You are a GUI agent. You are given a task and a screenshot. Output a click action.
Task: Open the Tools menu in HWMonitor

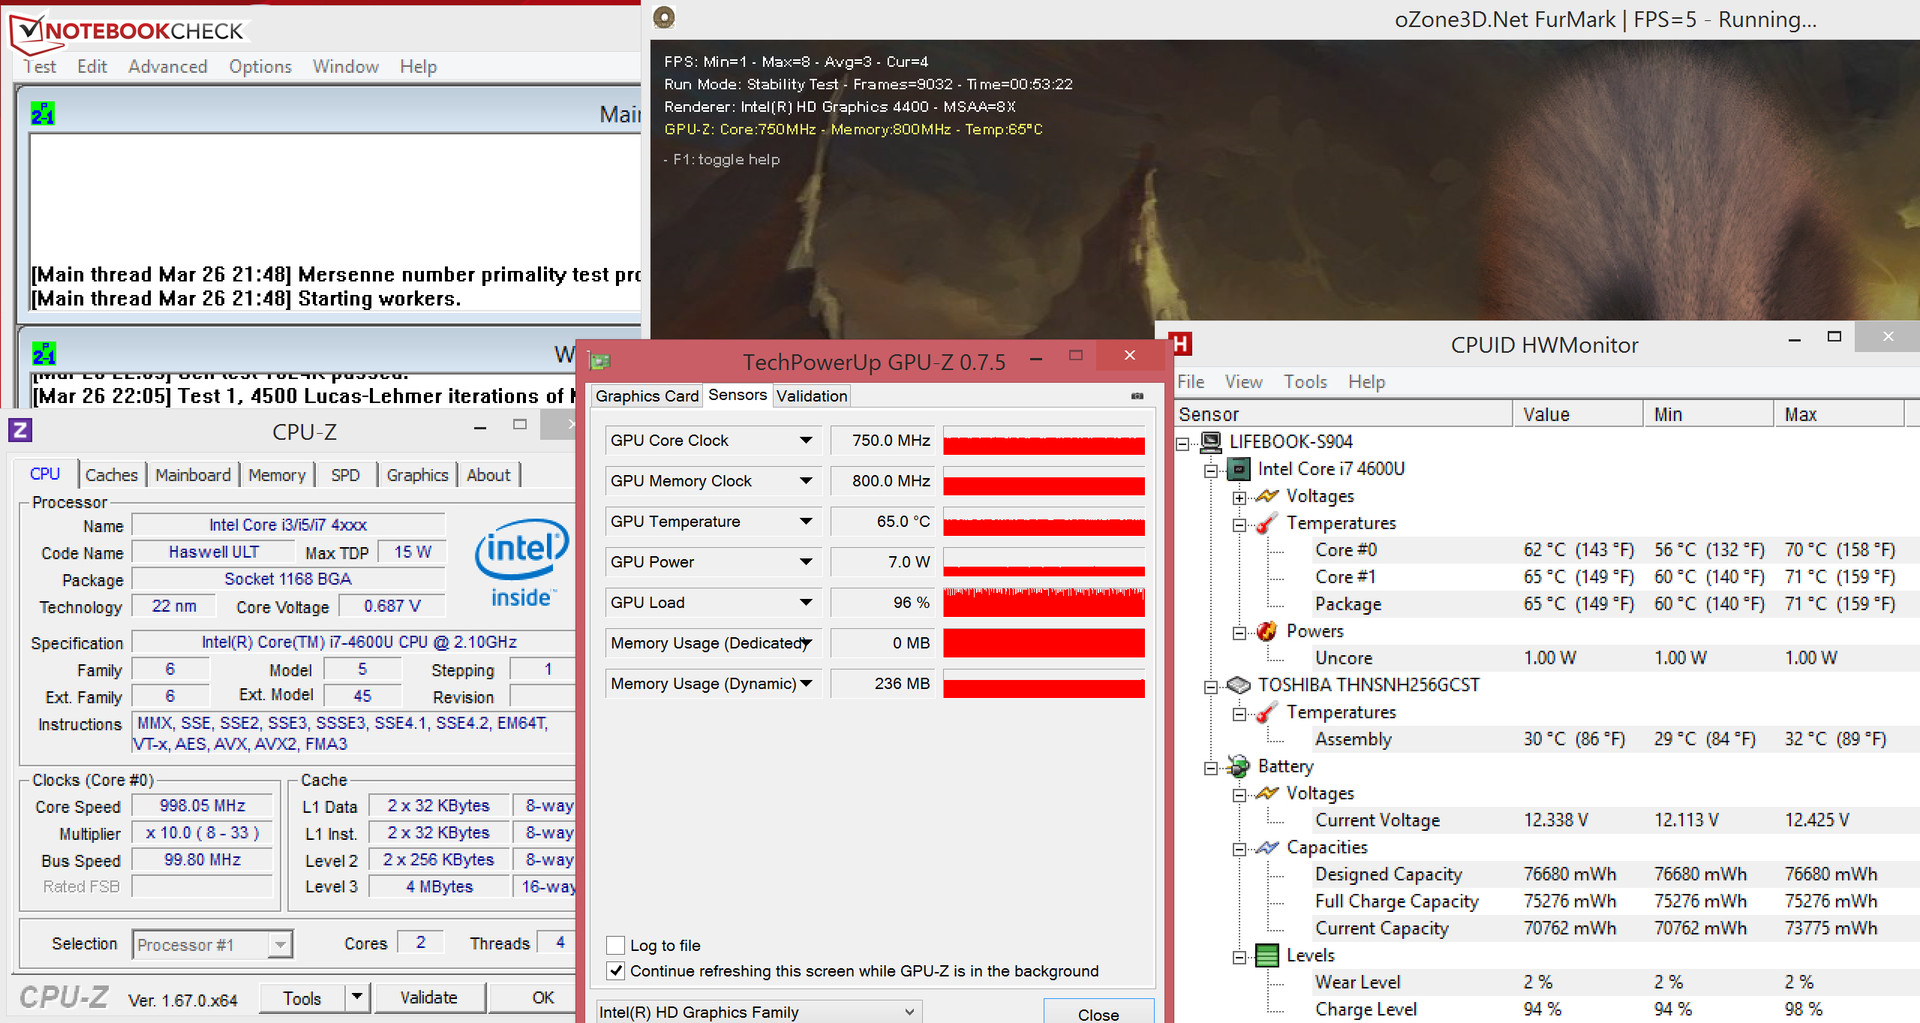(1305, 381)
